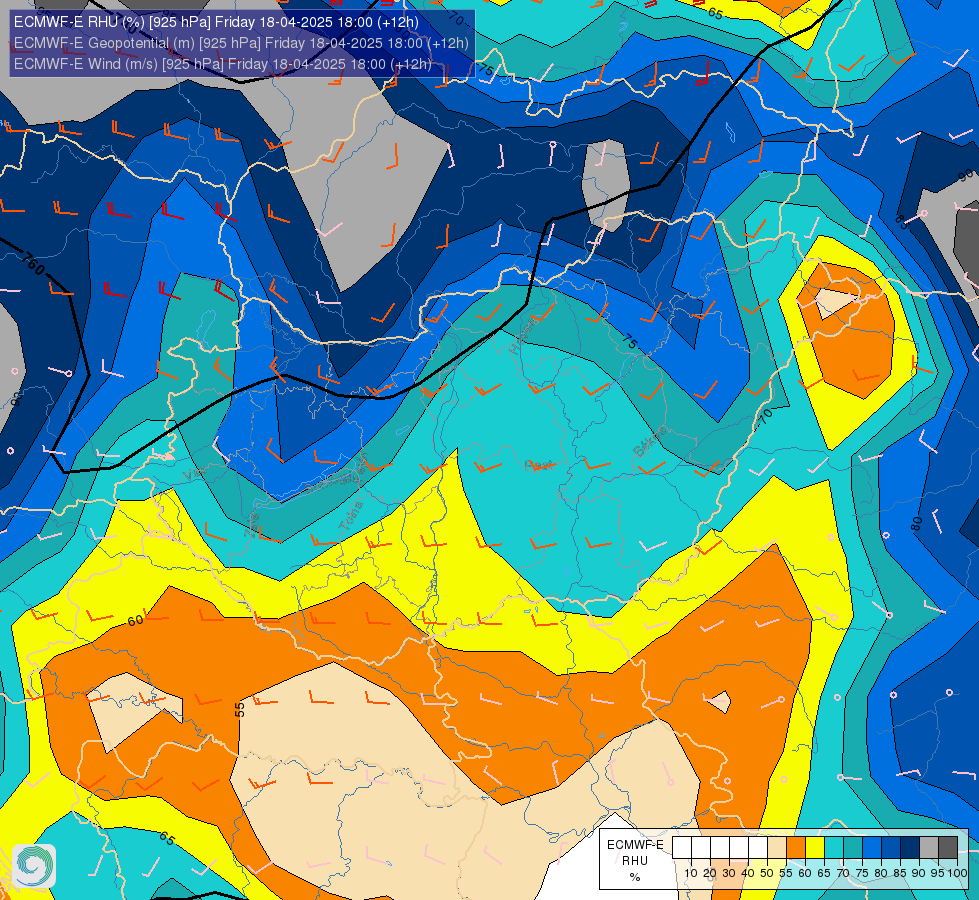The image size is (979, 900).
Task: Click the bright blue 75–80% legend swatch
Action: coord(872,847)
